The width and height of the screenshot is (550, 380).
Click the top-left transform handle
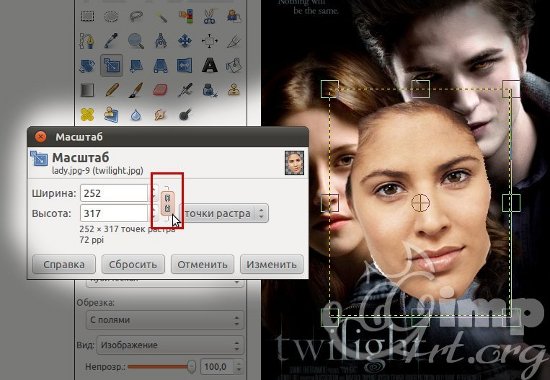click(x=330, y=89)
